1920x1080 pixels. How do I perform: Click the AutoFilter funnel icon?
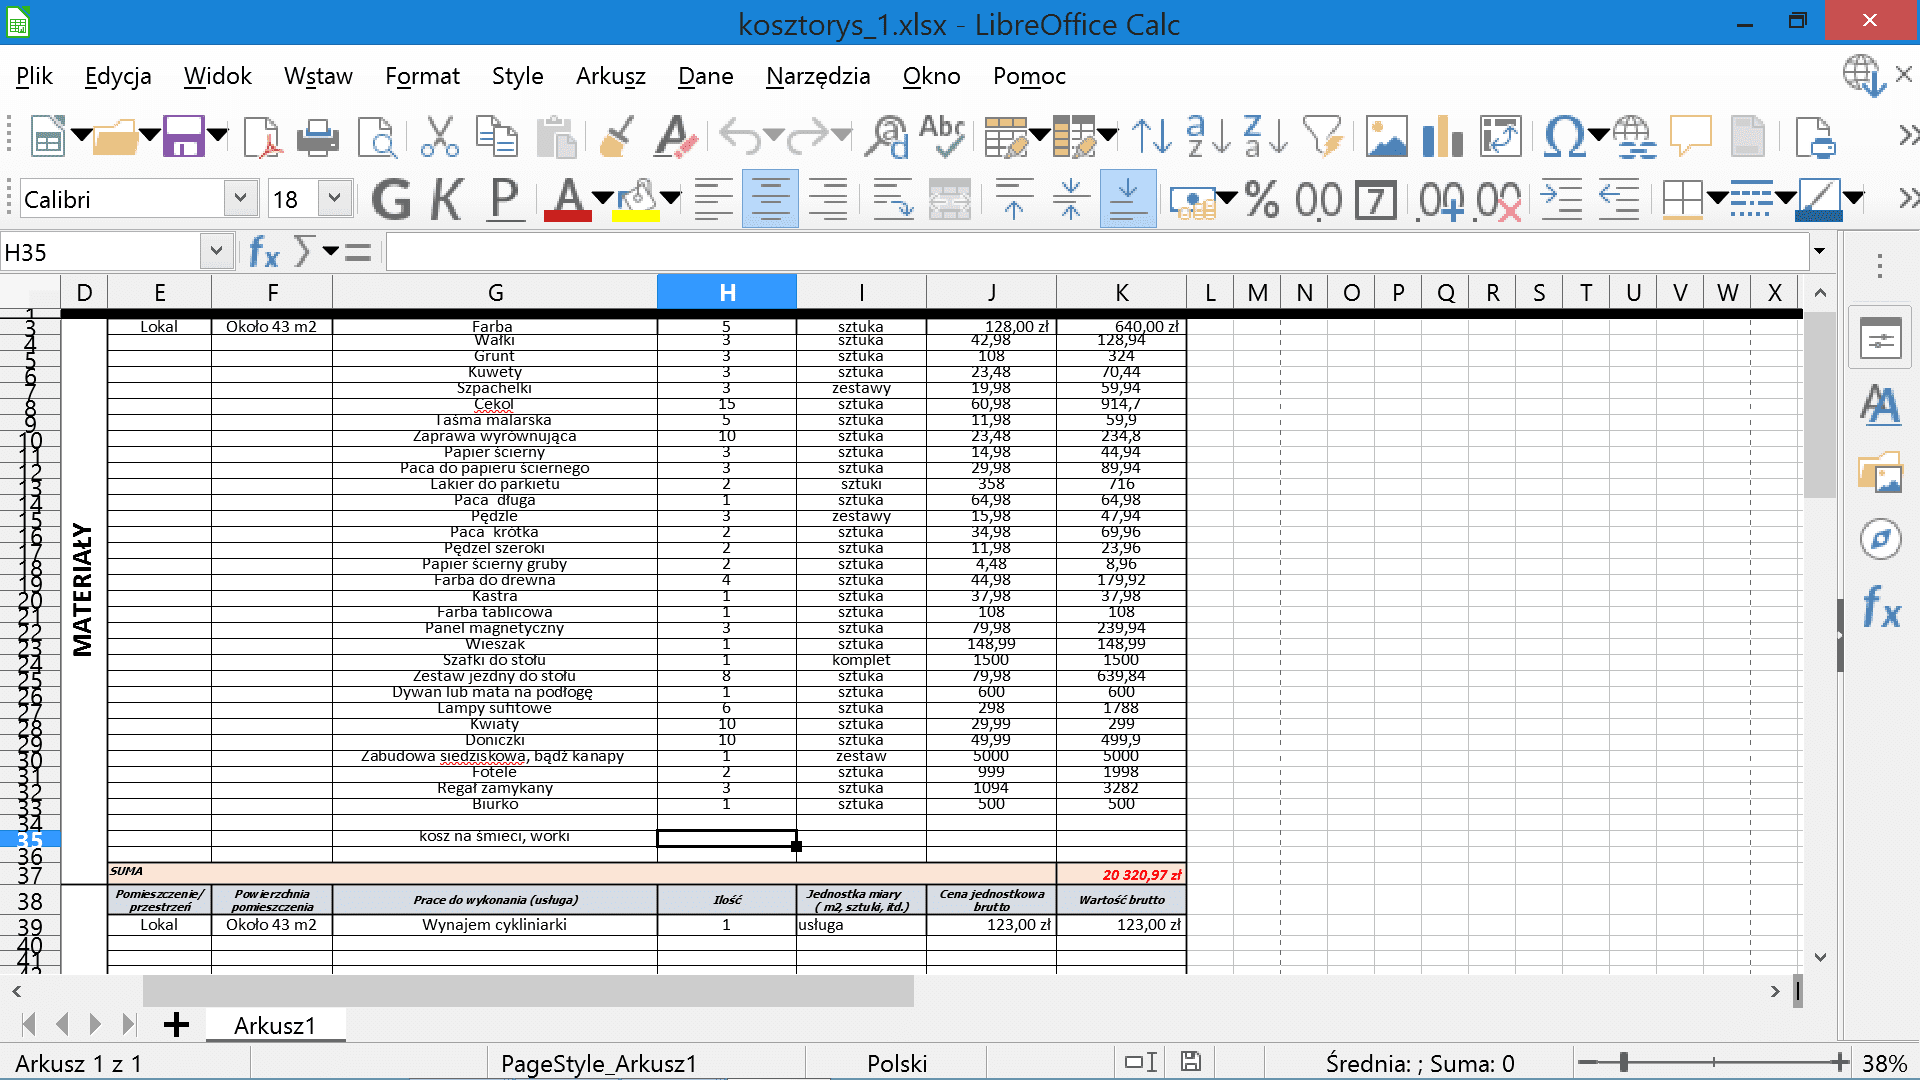pos(1322,136)
